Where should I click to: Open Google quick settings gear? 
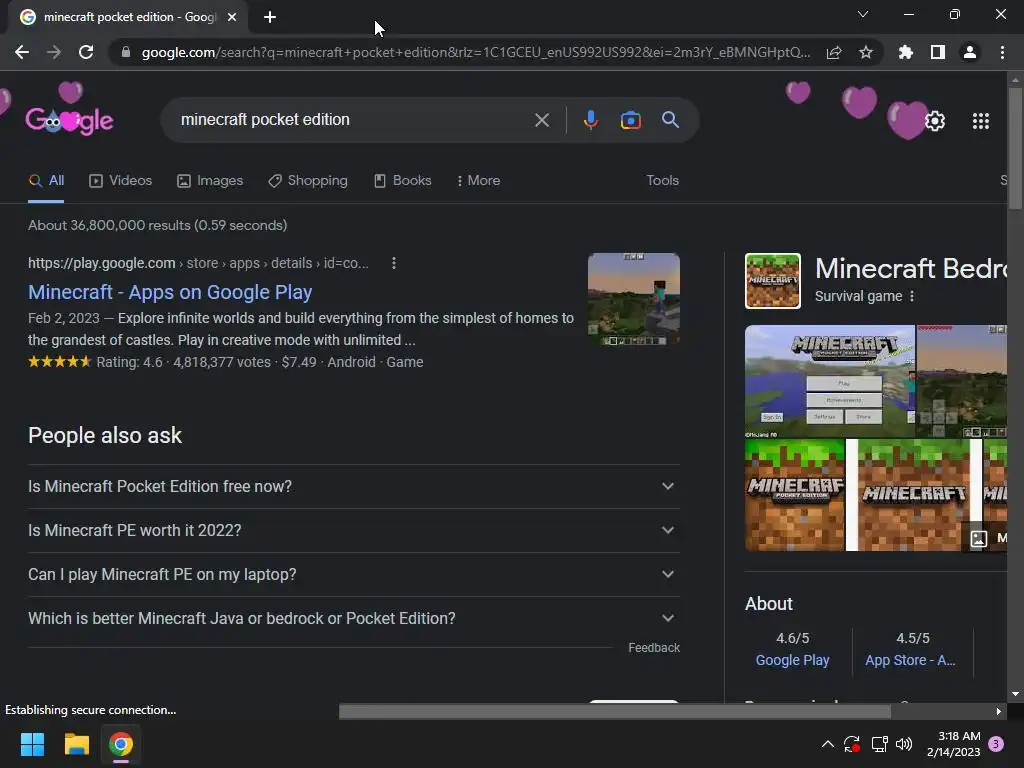click(935, 121)
